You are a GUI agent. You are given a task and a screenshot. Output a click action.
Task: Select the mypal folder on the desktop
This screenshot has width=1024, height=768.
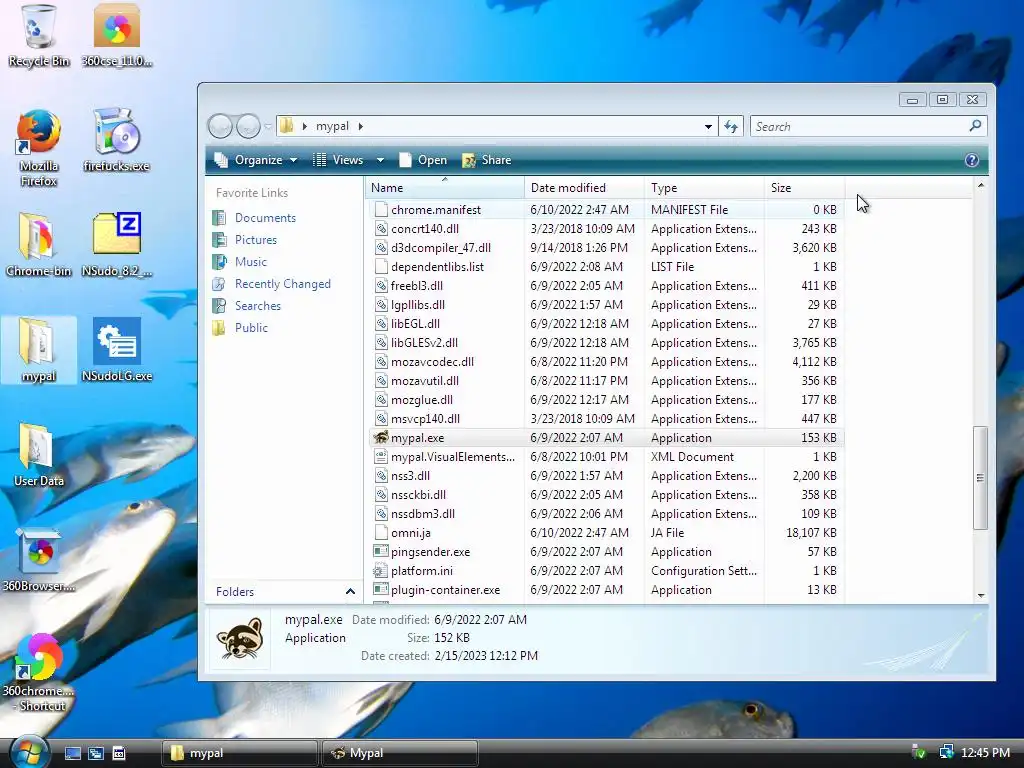[39, 350]
